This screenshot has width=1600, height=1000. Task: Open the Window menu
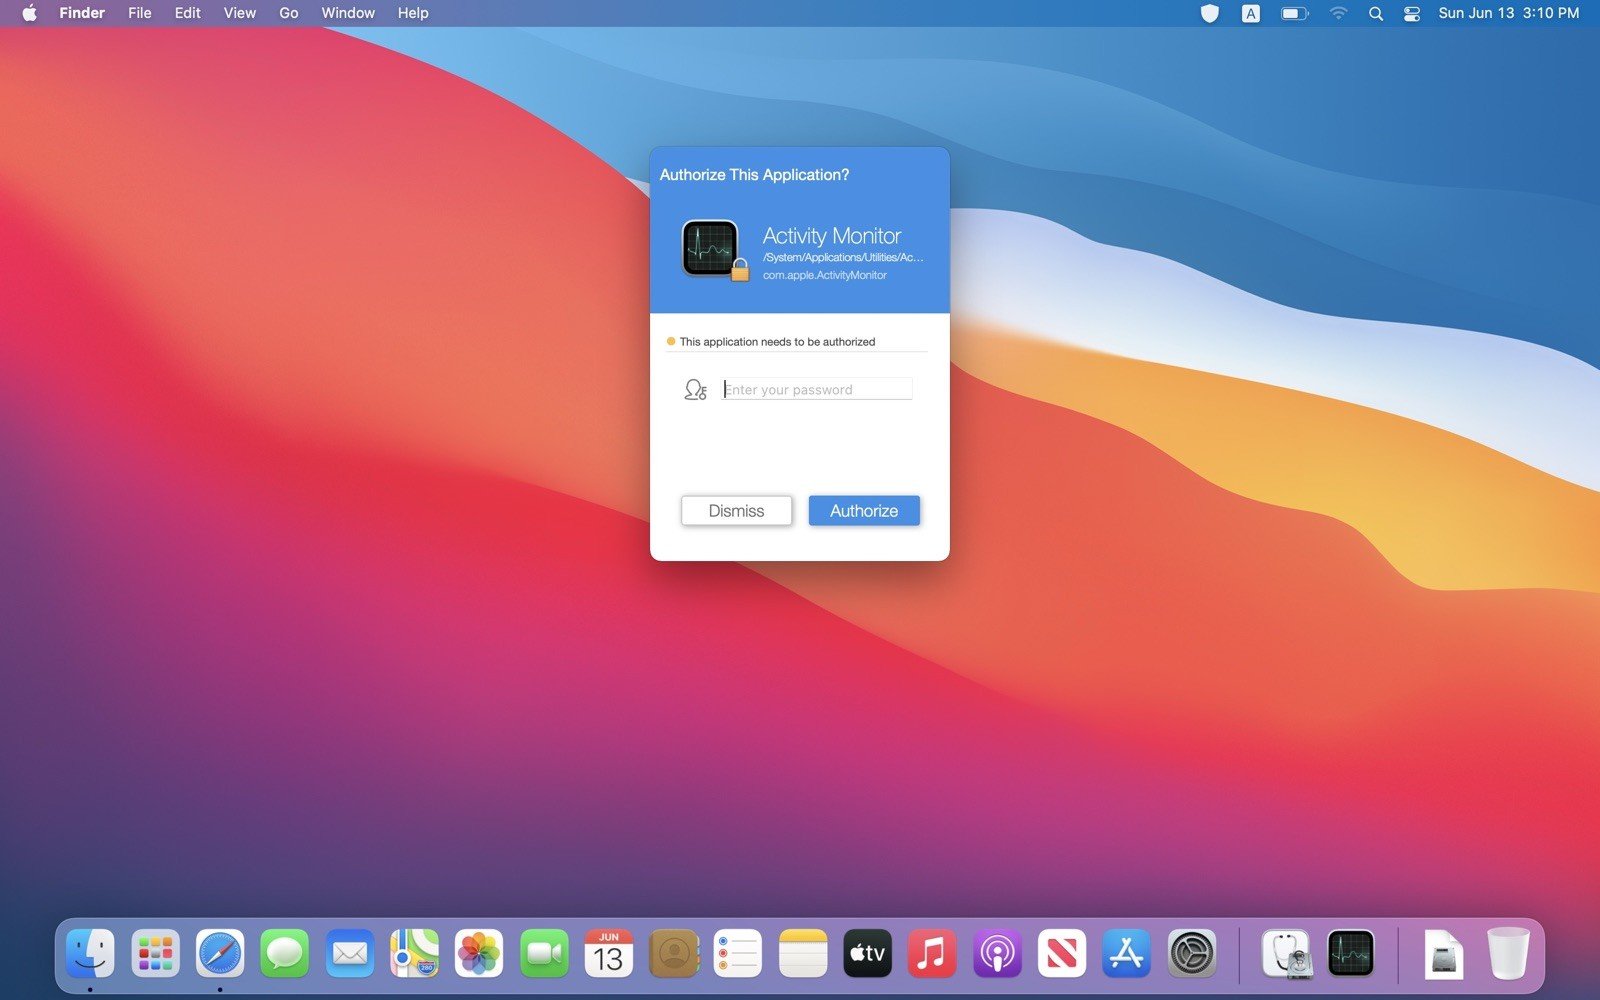pos(348,13)
